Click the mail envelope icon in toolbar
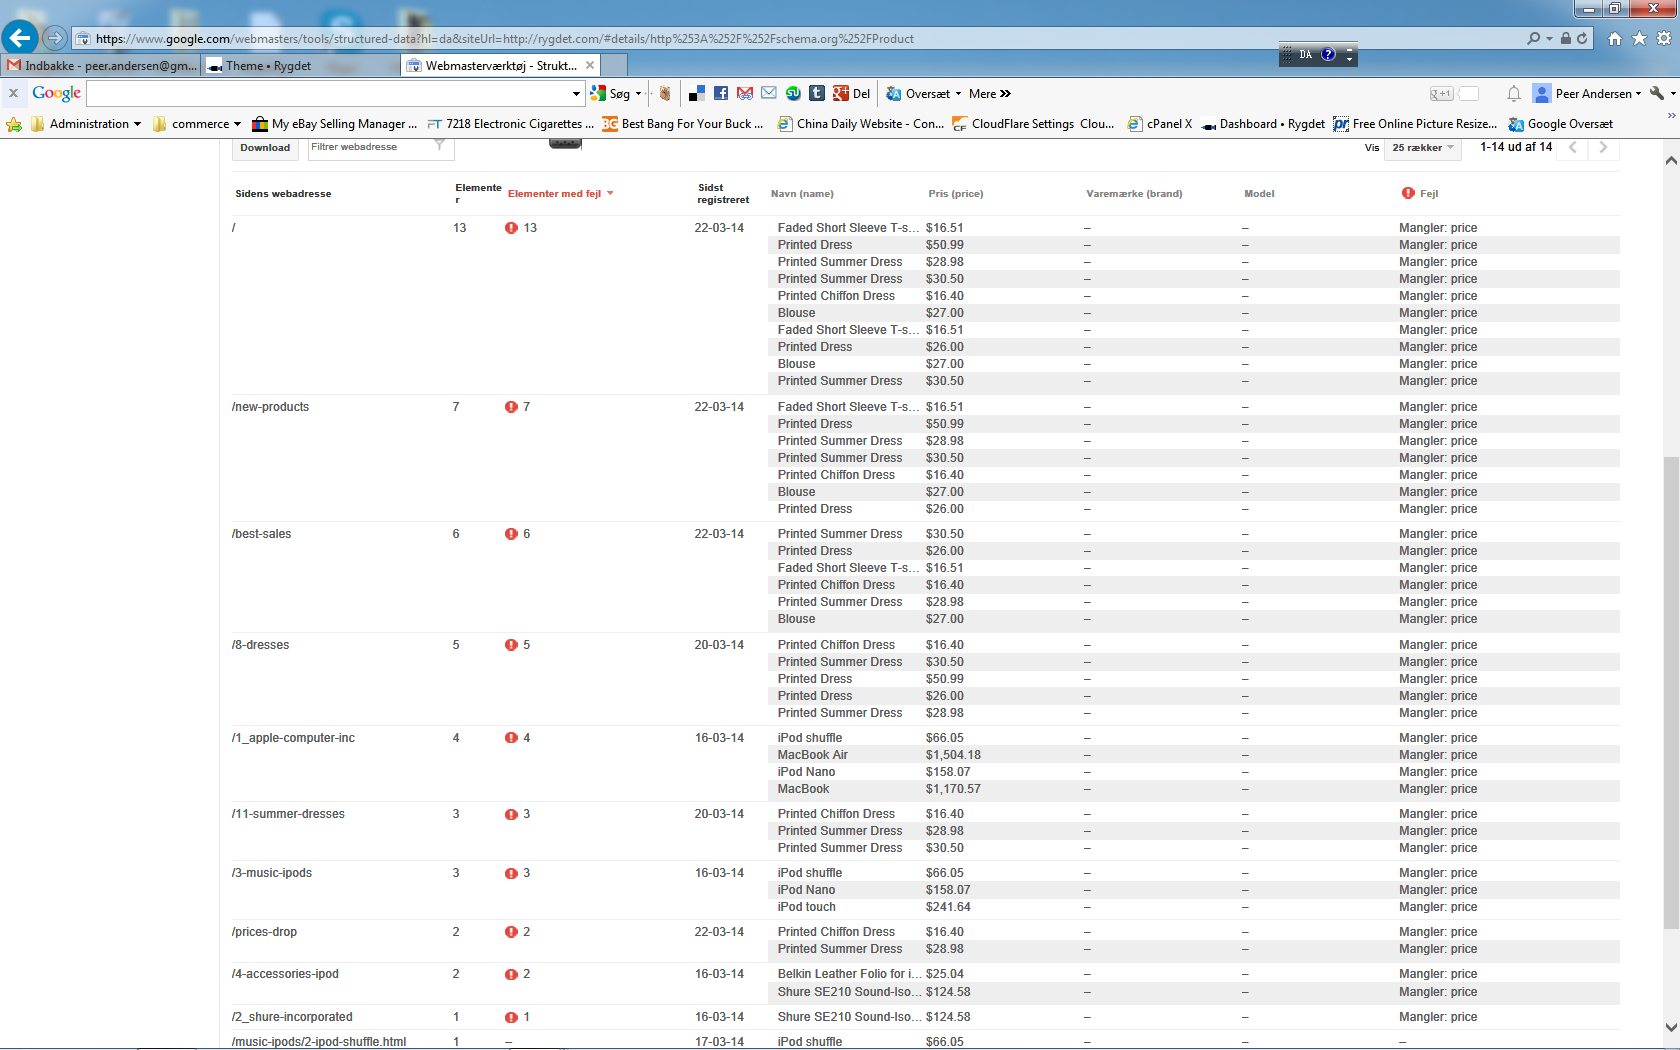Screen dimensions: 1680x1050 coord(769,93)
